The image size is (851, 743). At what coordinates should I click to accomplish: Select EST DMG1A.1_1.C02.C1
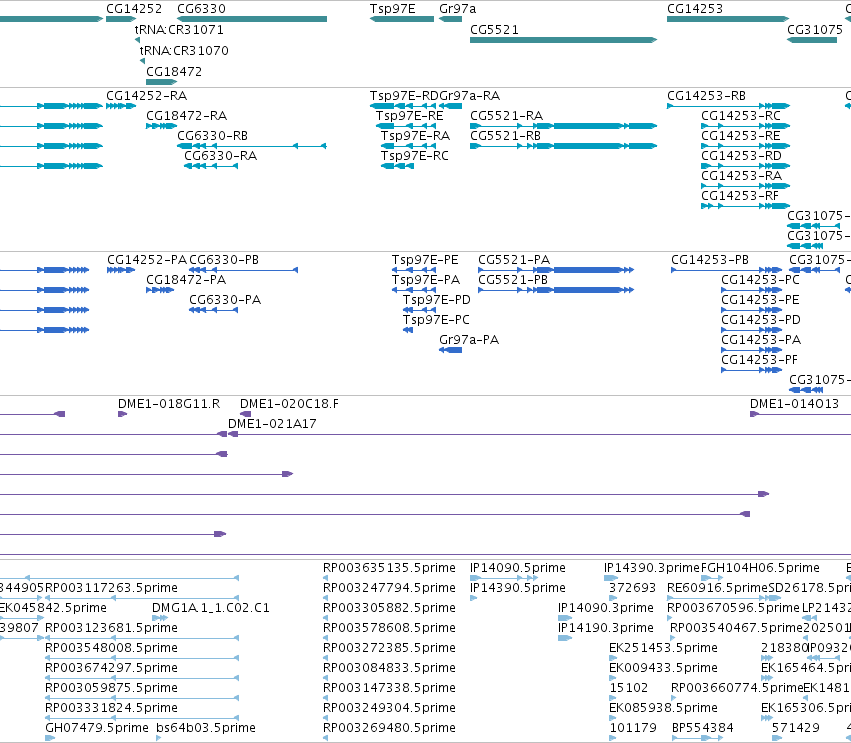[x=211, y=608]
